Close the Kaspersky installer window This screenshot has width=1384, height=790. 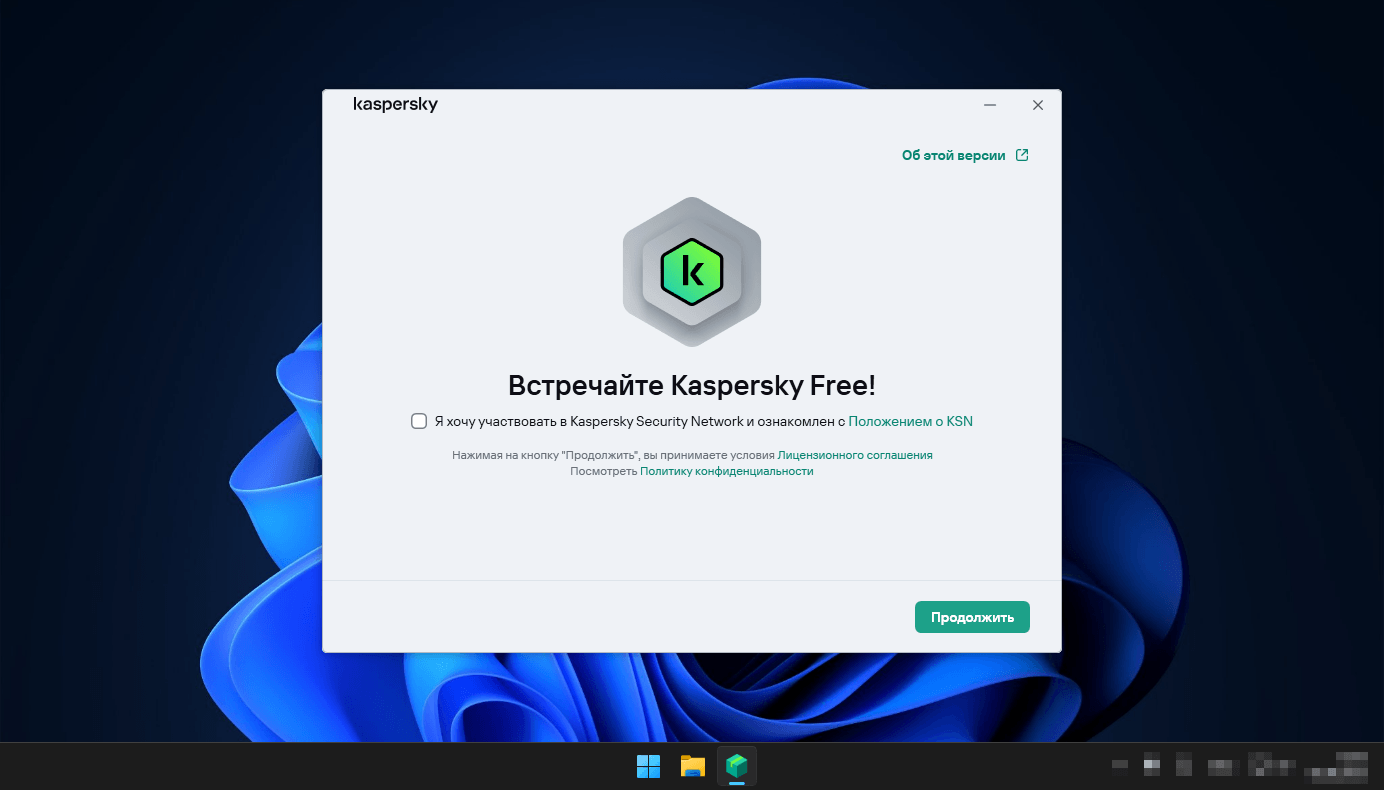pos(1038,105)
